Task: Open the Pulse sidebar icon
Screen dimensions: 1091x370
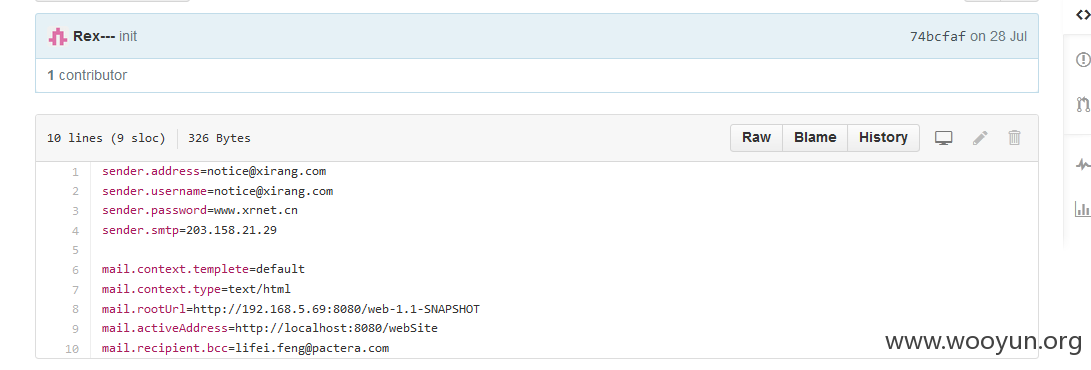Action: coord(1083,164)
